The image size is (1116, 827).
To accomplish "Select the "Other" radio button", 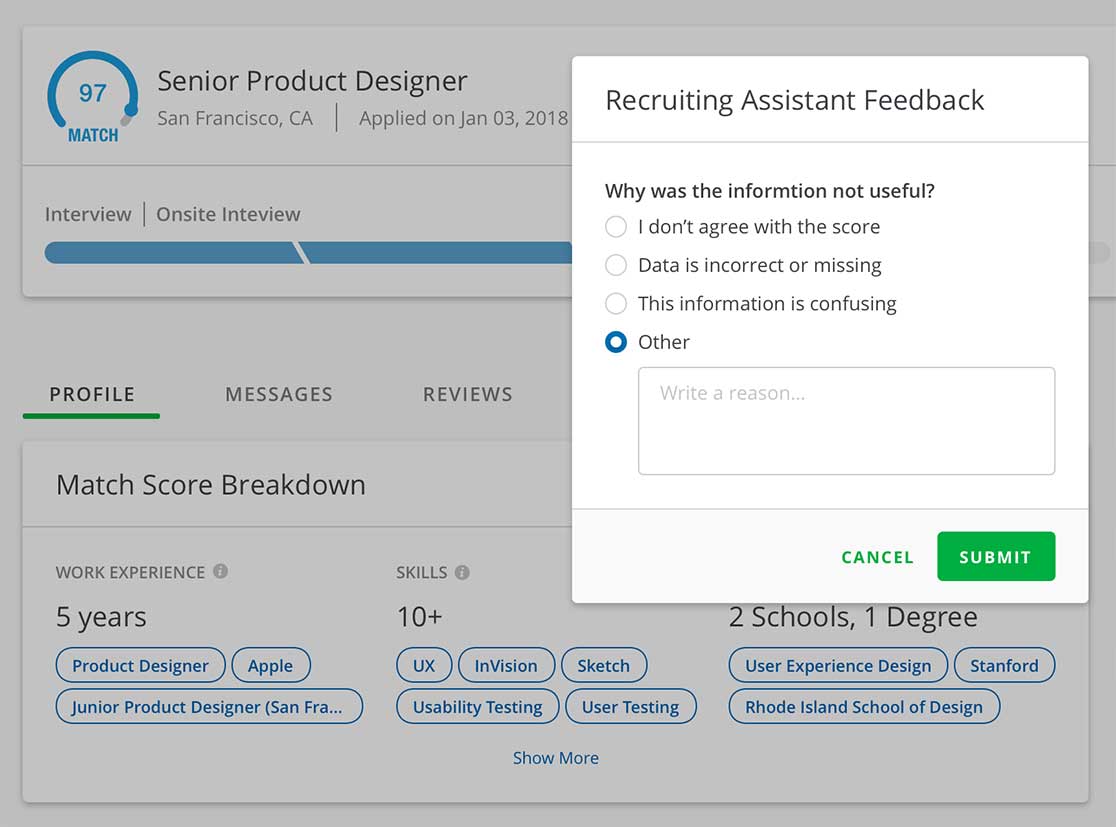I will click(616, 342).
